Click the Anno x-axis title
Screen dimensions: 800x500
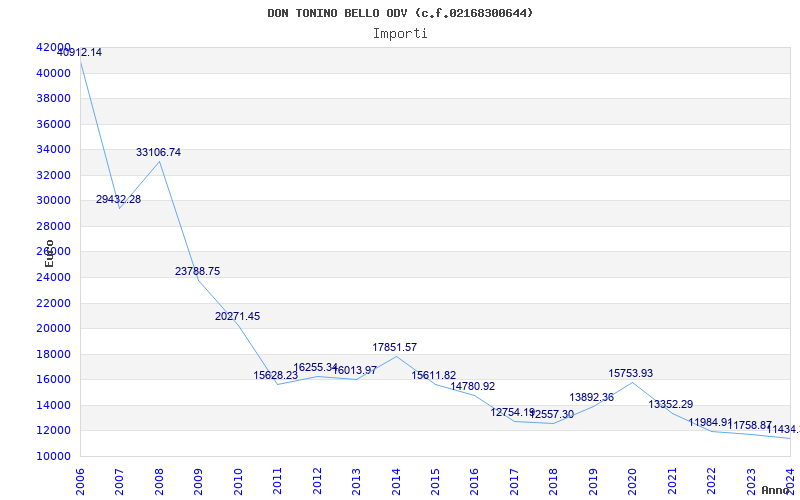(776, 490)
